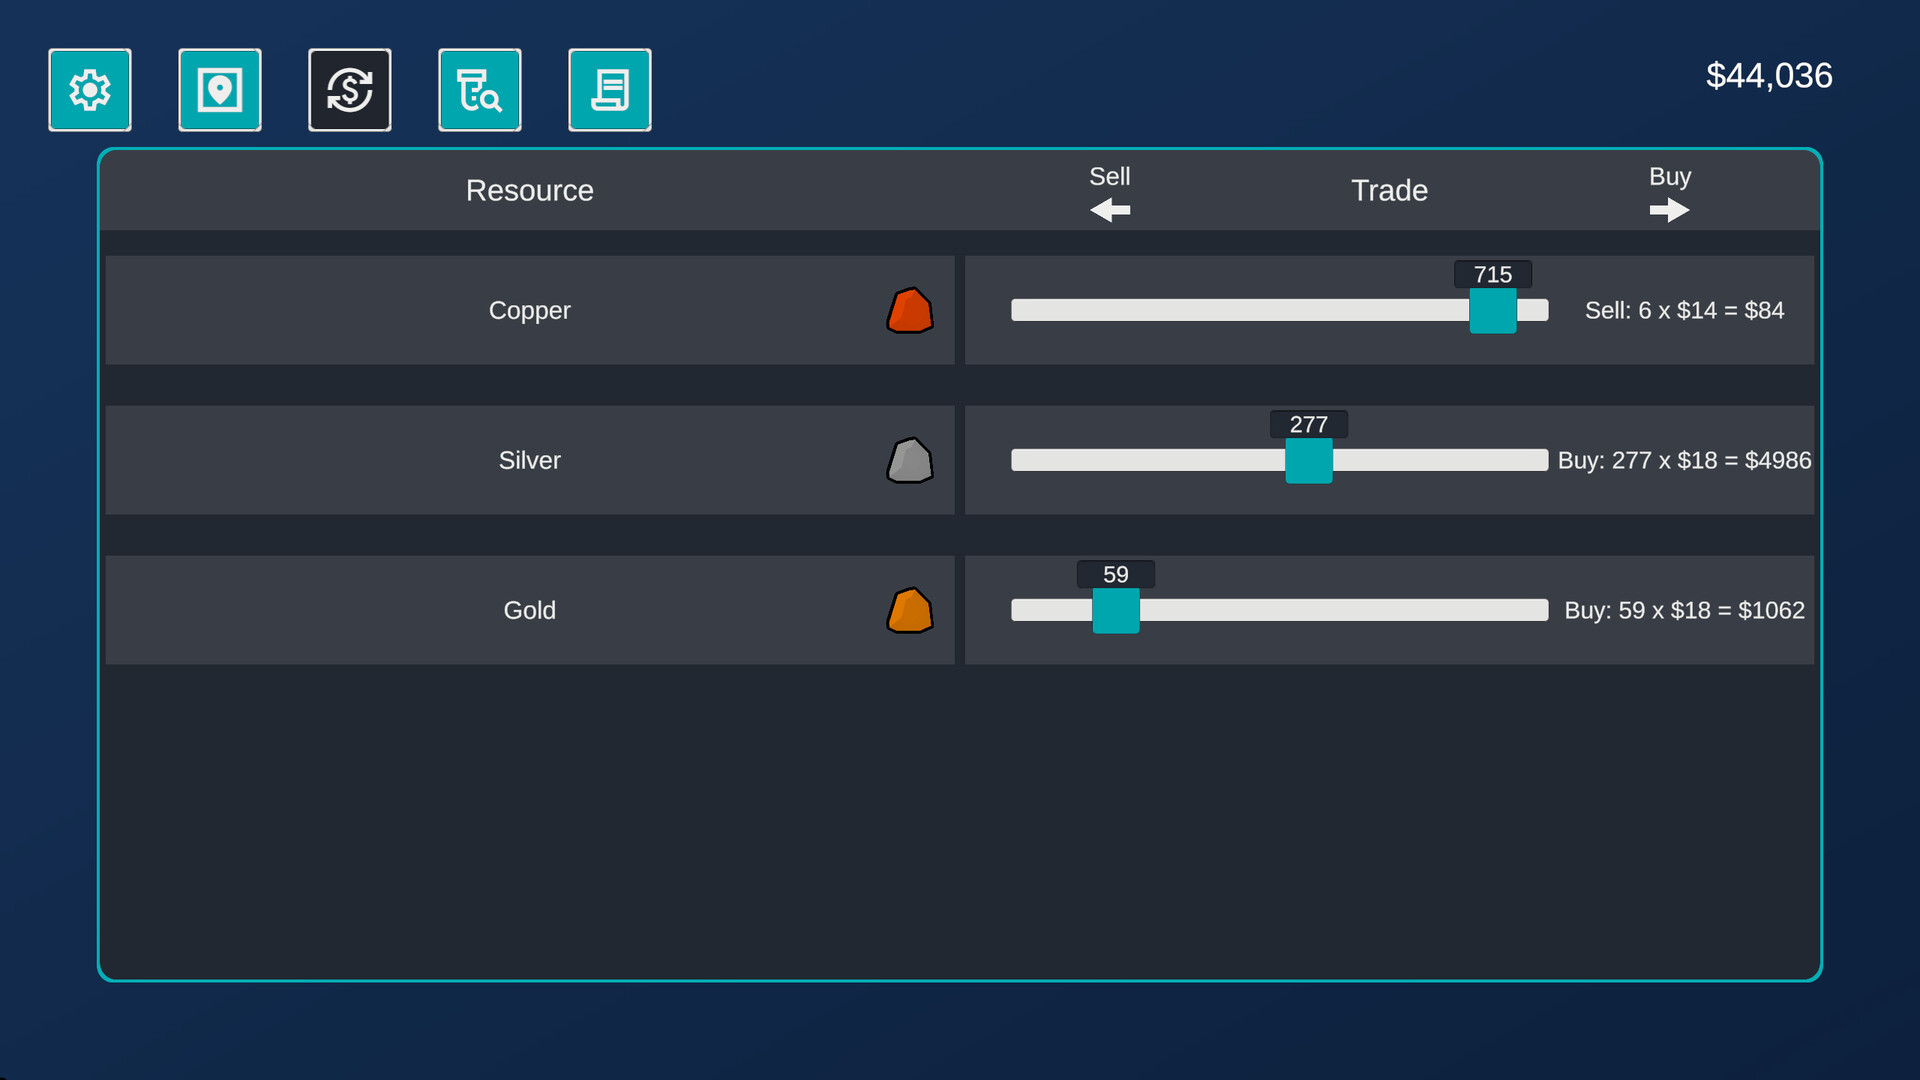
Task: Open the settings gear menu
Action: [90, 90]
